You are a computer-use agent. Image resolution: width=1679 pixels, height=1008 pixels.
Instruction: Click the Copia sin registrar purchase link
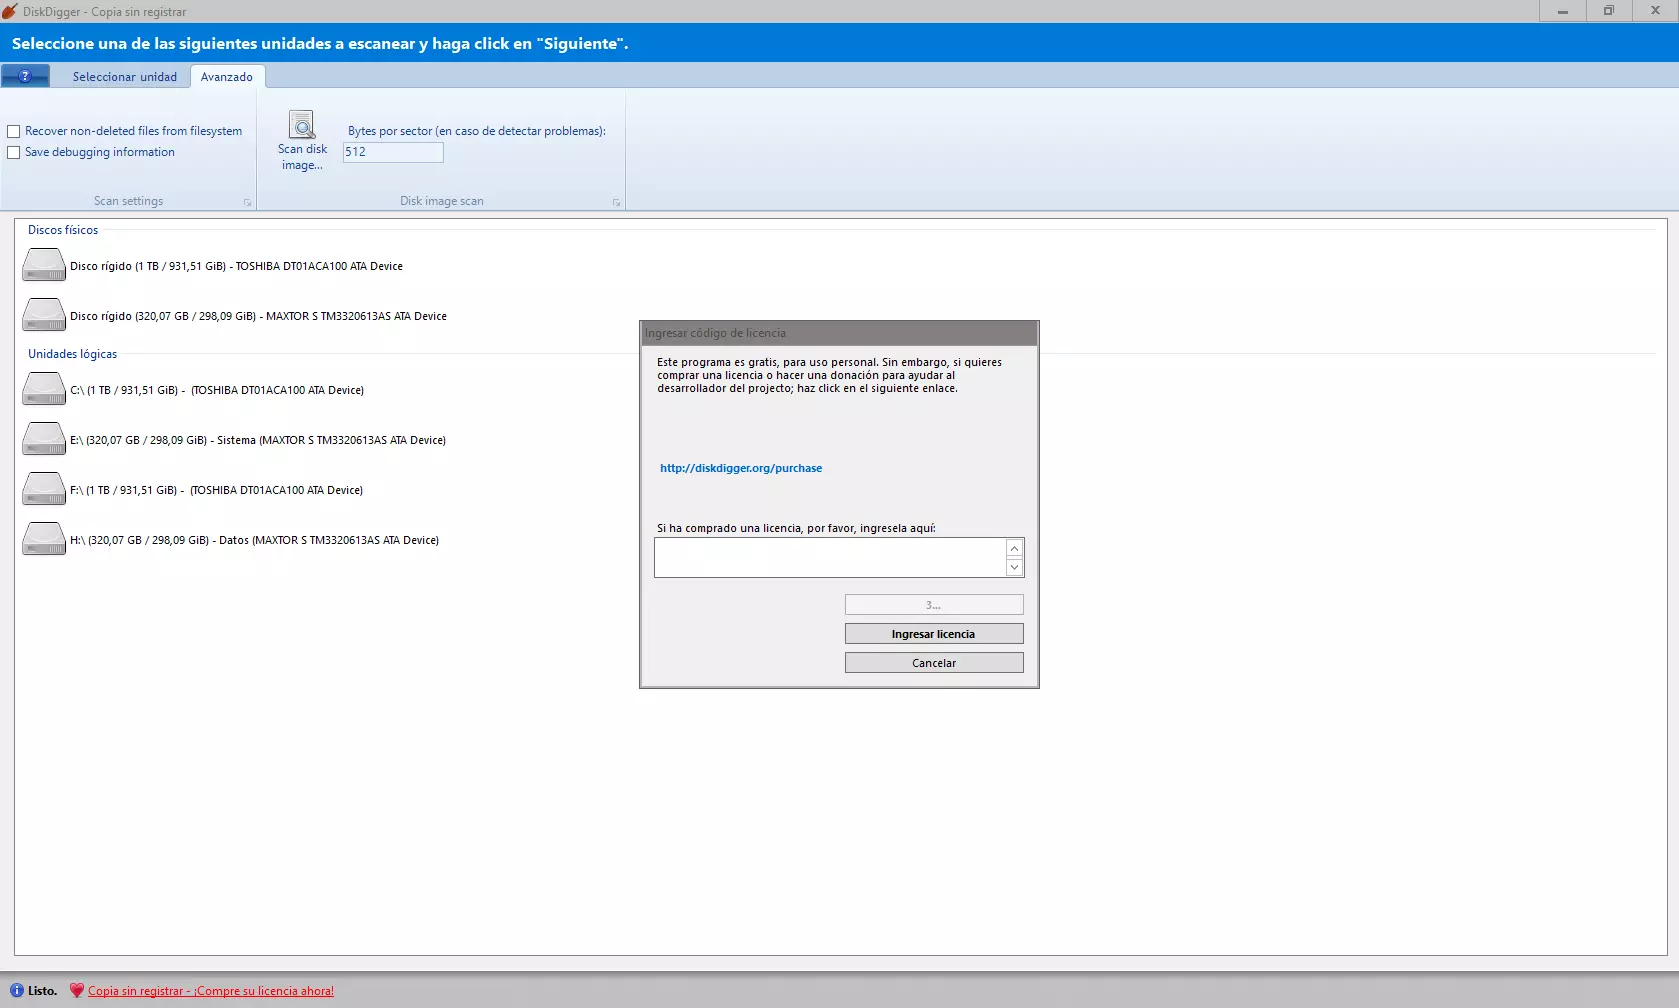point(211,991)
